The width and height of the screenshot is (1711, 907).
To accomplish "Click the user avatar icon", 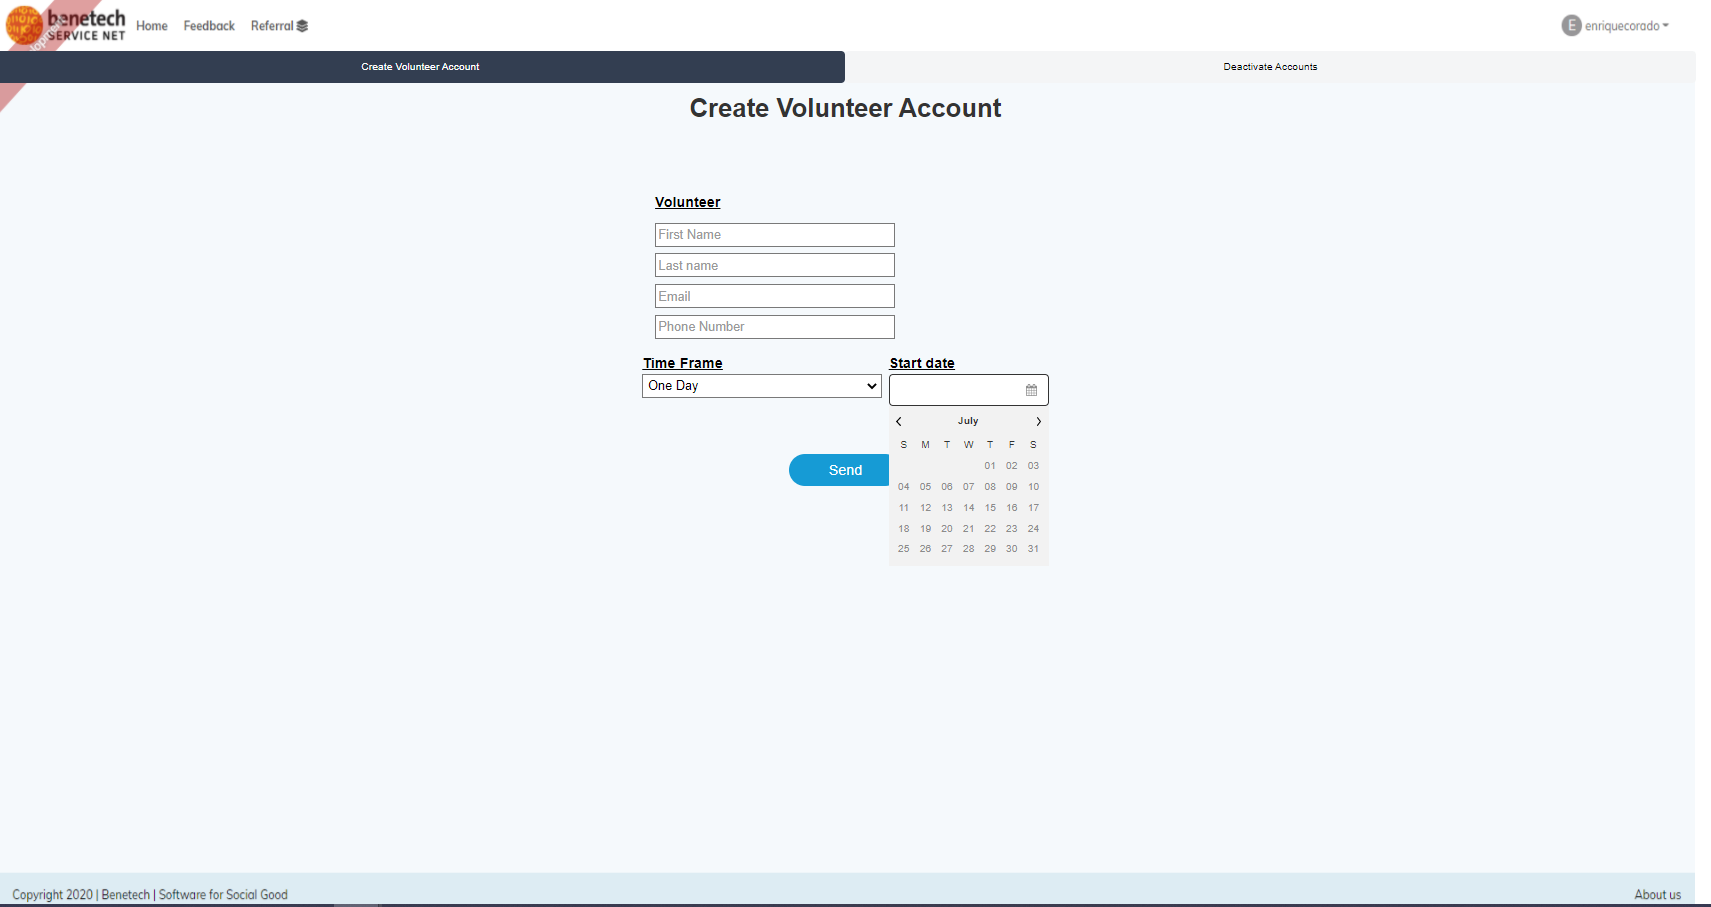I will 1571,26.
